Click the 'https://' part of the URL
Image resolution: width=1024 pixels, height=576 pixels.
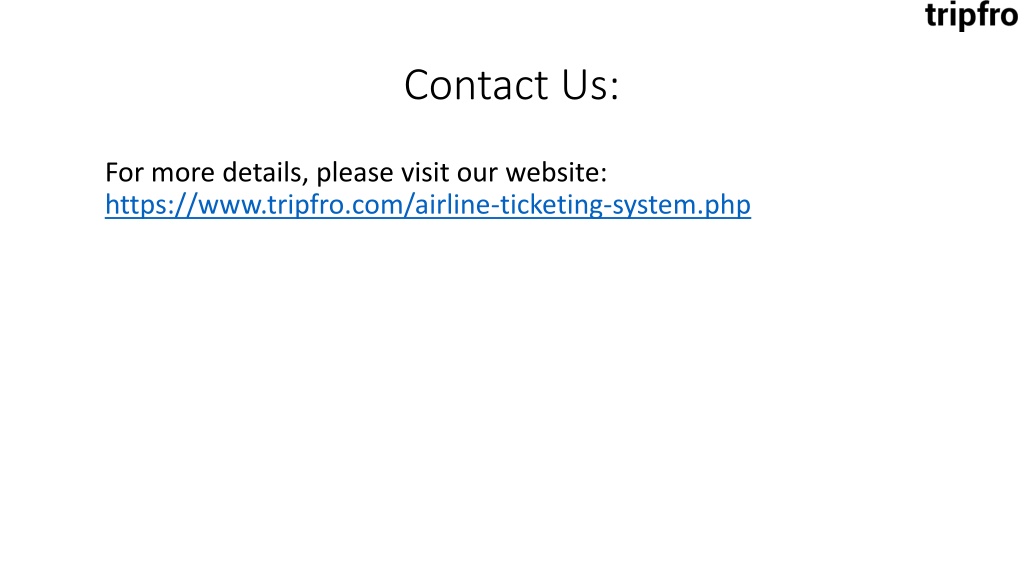pyautogui.click(x=152, y=205)
